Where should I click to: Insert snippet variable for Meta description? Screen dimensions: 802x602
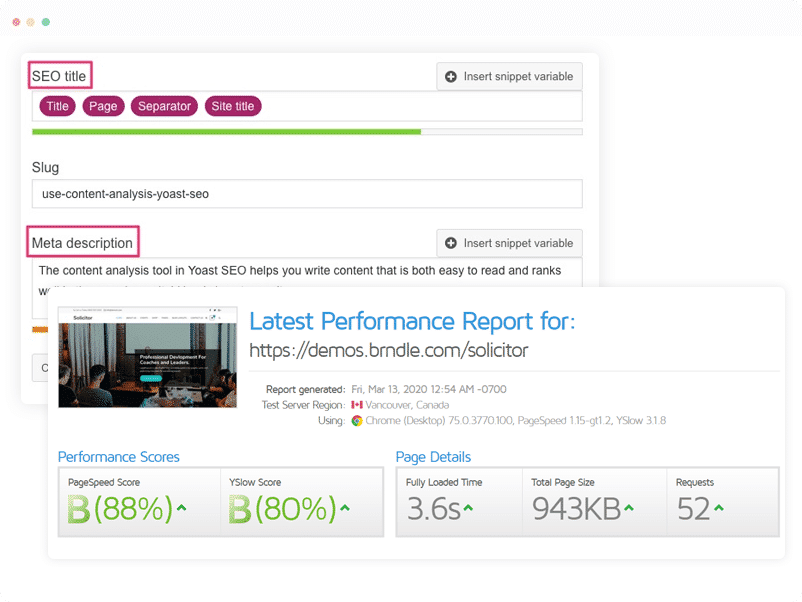509,243
